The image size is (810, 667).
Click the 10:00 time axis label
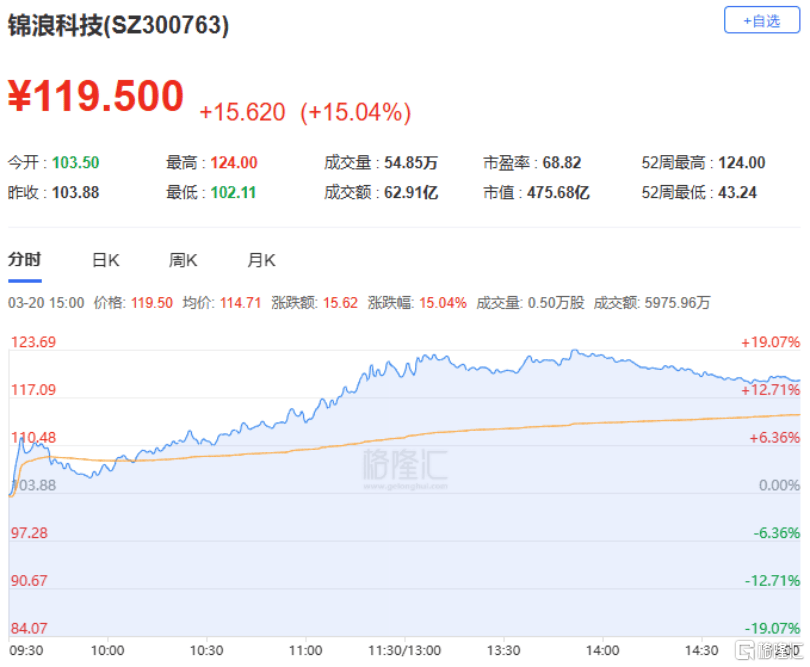click(106, 649)
